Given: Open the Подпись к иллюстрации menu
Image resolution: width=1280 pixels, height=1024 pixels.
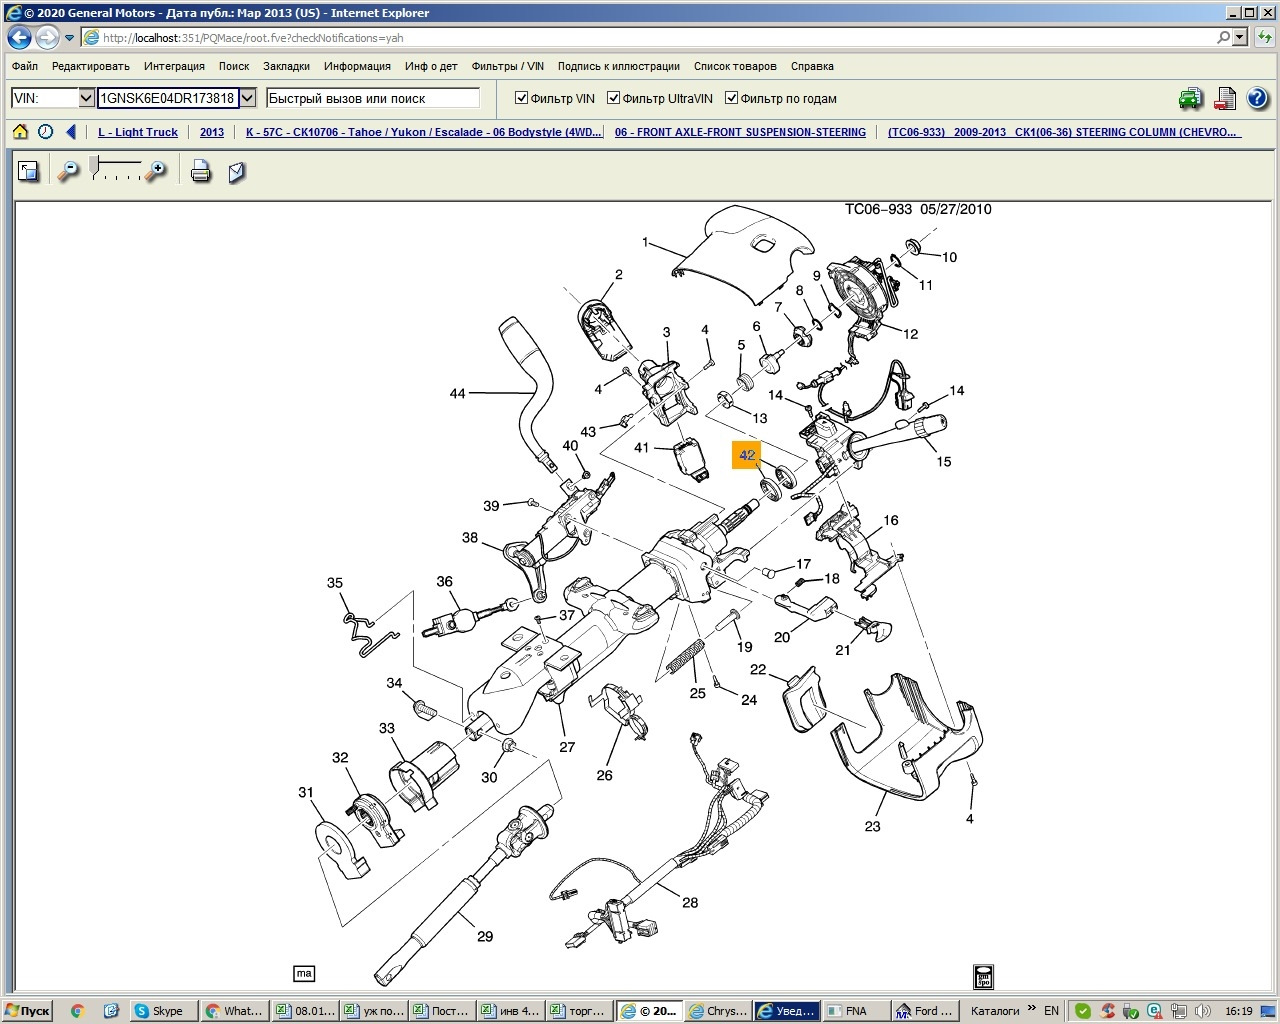Looking at the screenshot, I should coord(619,66).
